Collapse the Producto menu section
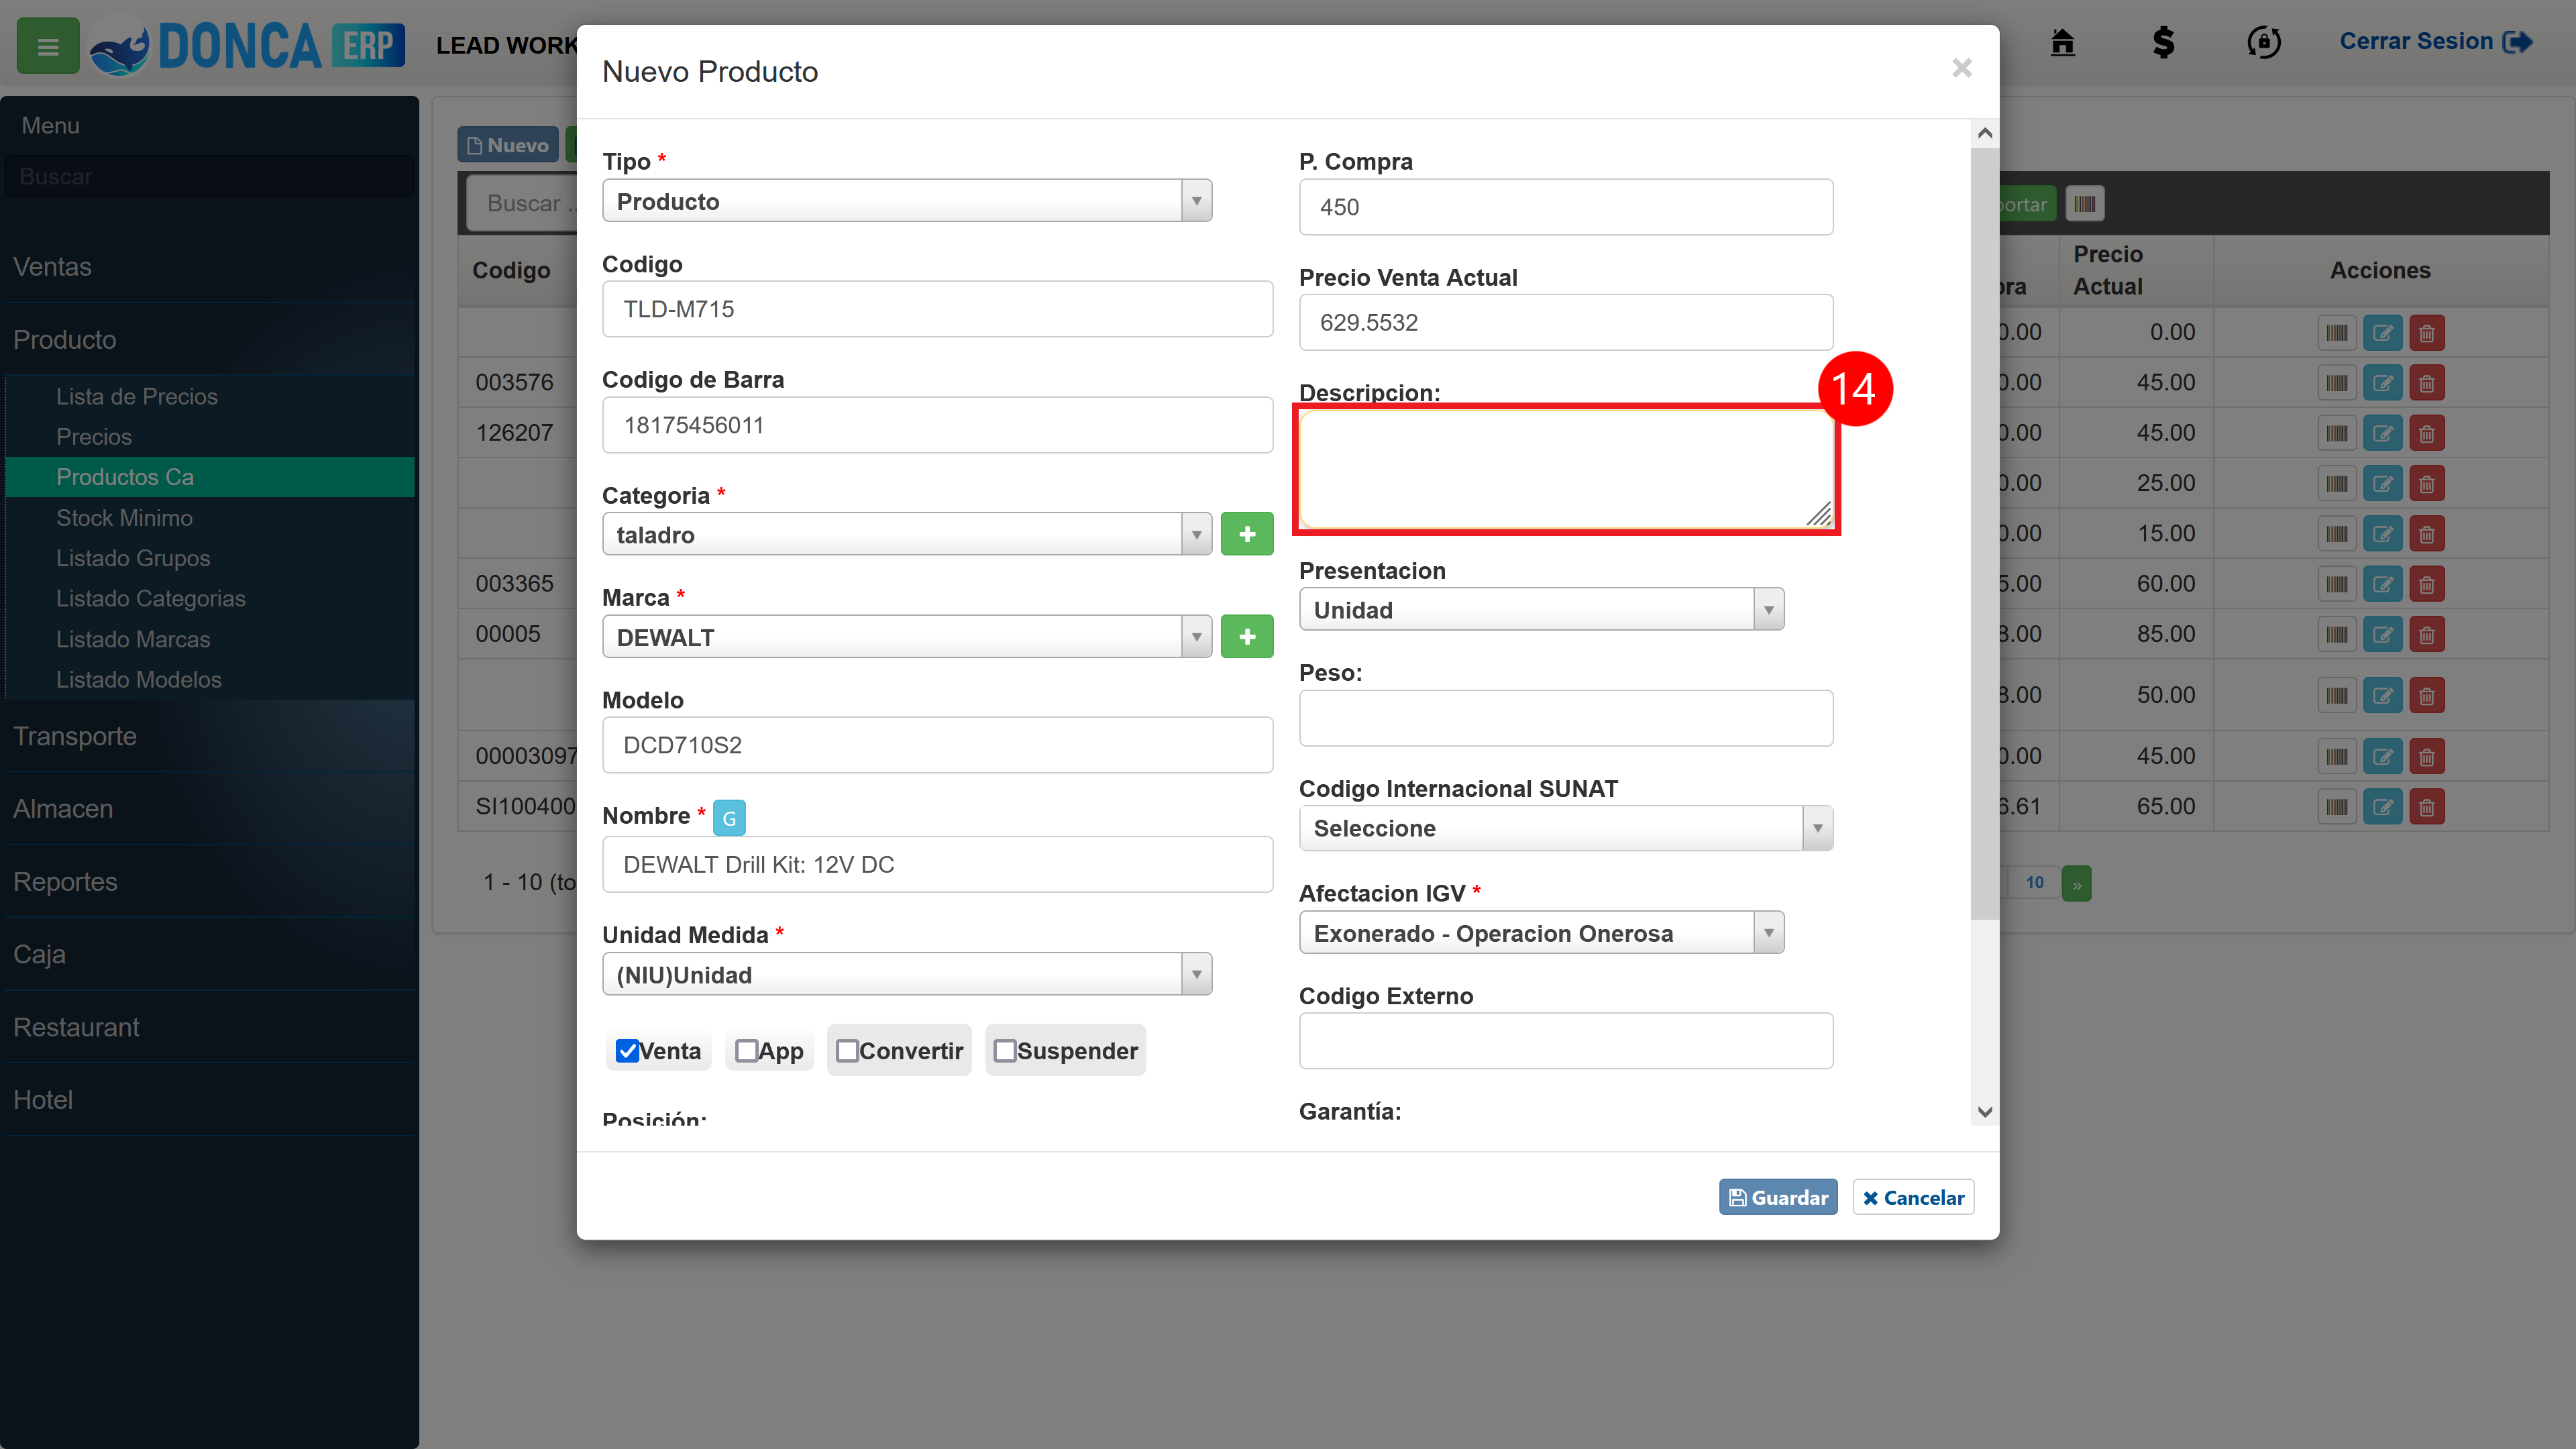 tap(209, 340)
